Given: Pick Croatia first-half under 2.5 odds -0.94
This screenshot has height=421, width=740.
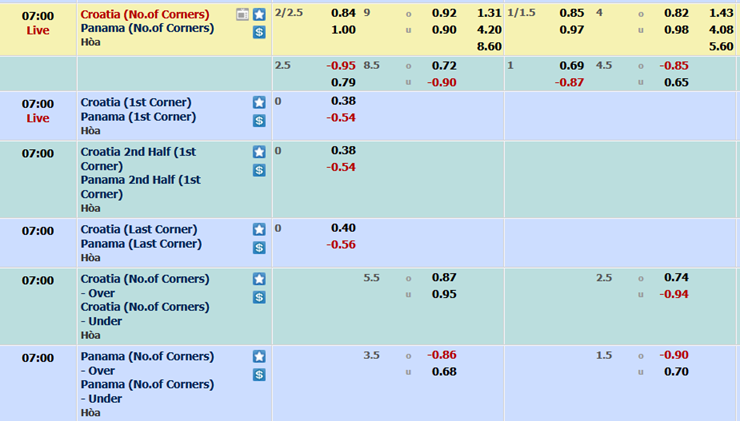Looking at the screenshot, I should pos(674,294).
